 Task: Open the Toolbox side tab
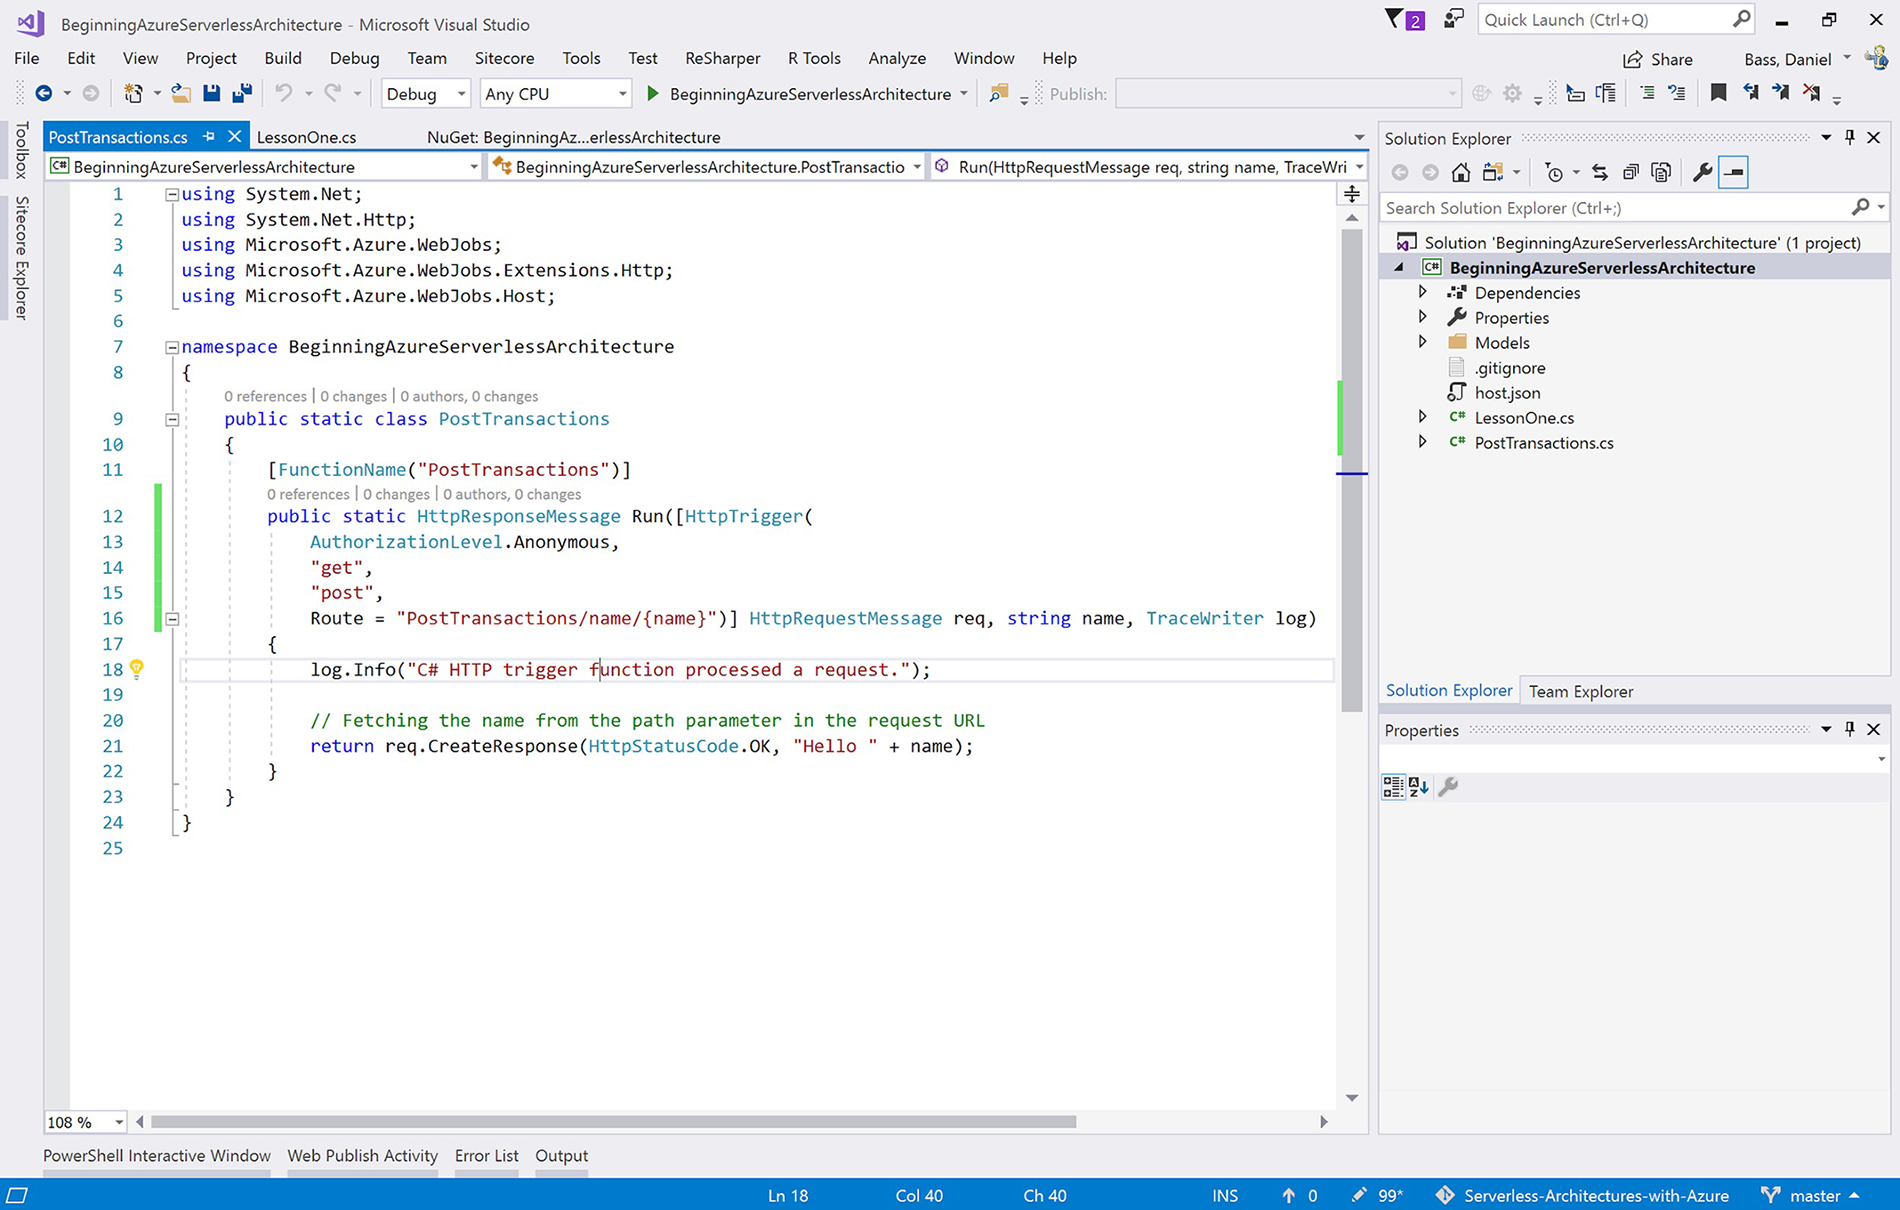click(x=21, y=149)
